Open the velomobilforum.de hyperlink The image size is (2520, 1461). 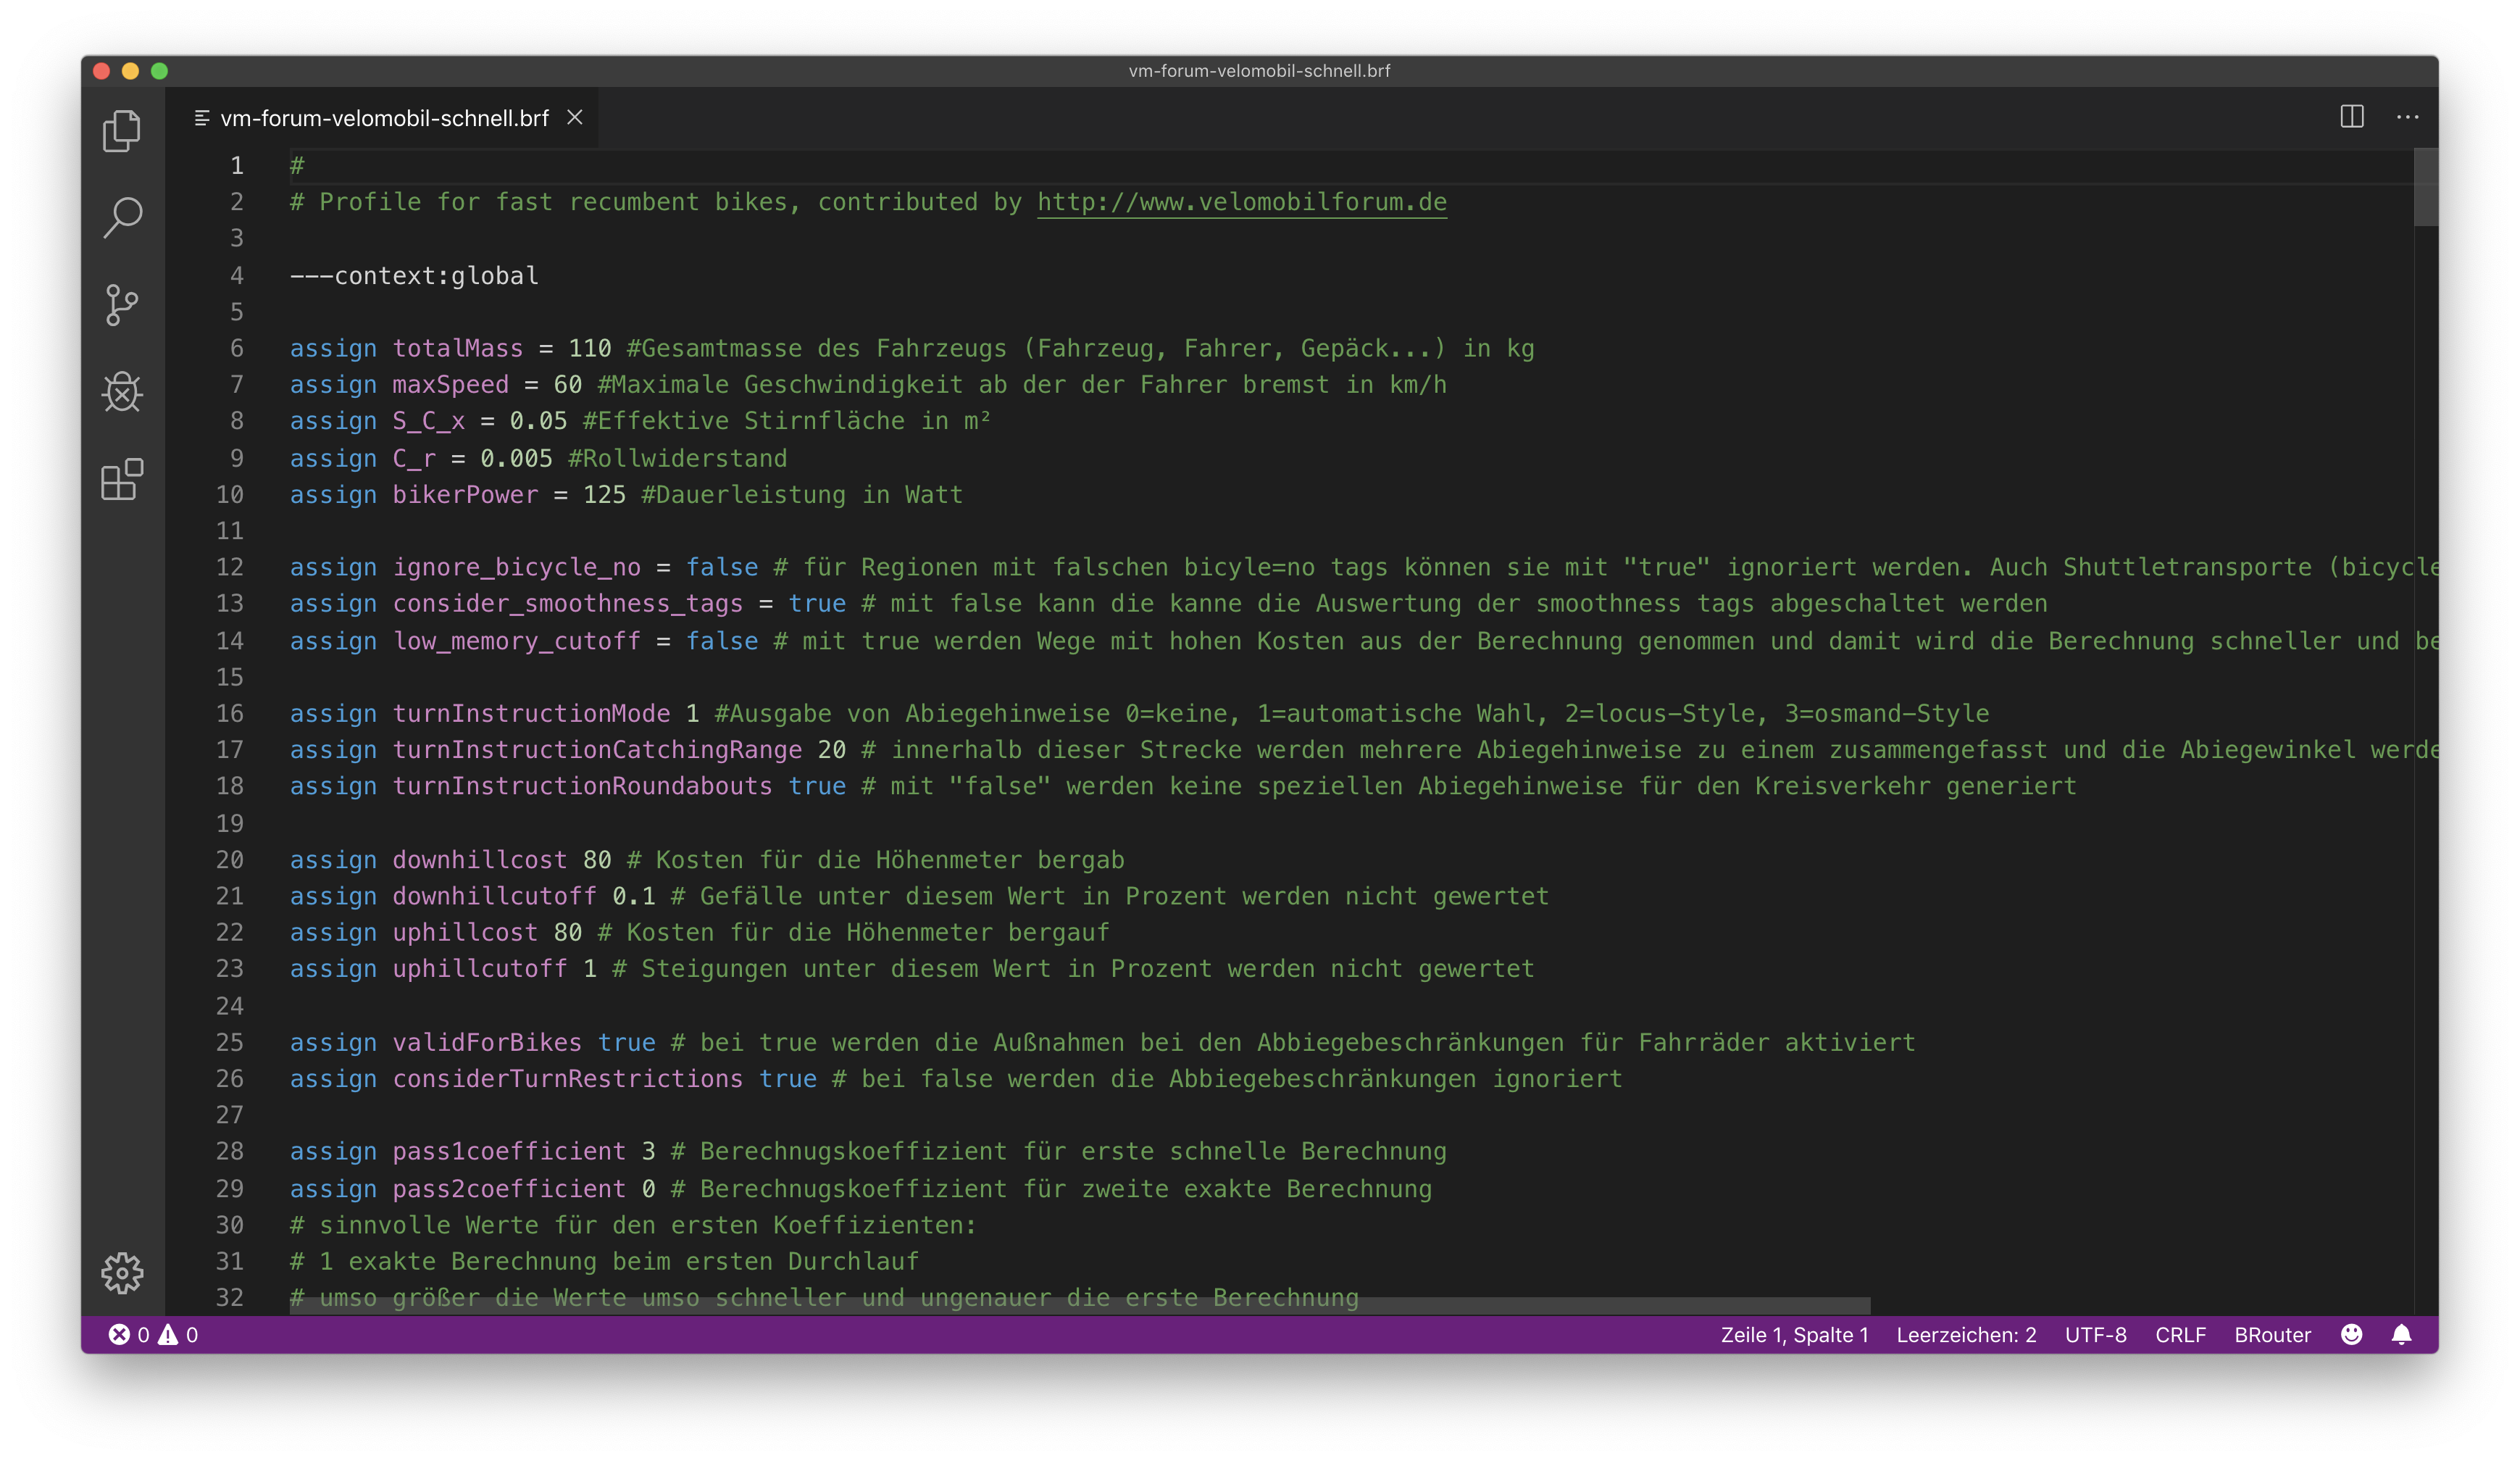point(1241,202)
